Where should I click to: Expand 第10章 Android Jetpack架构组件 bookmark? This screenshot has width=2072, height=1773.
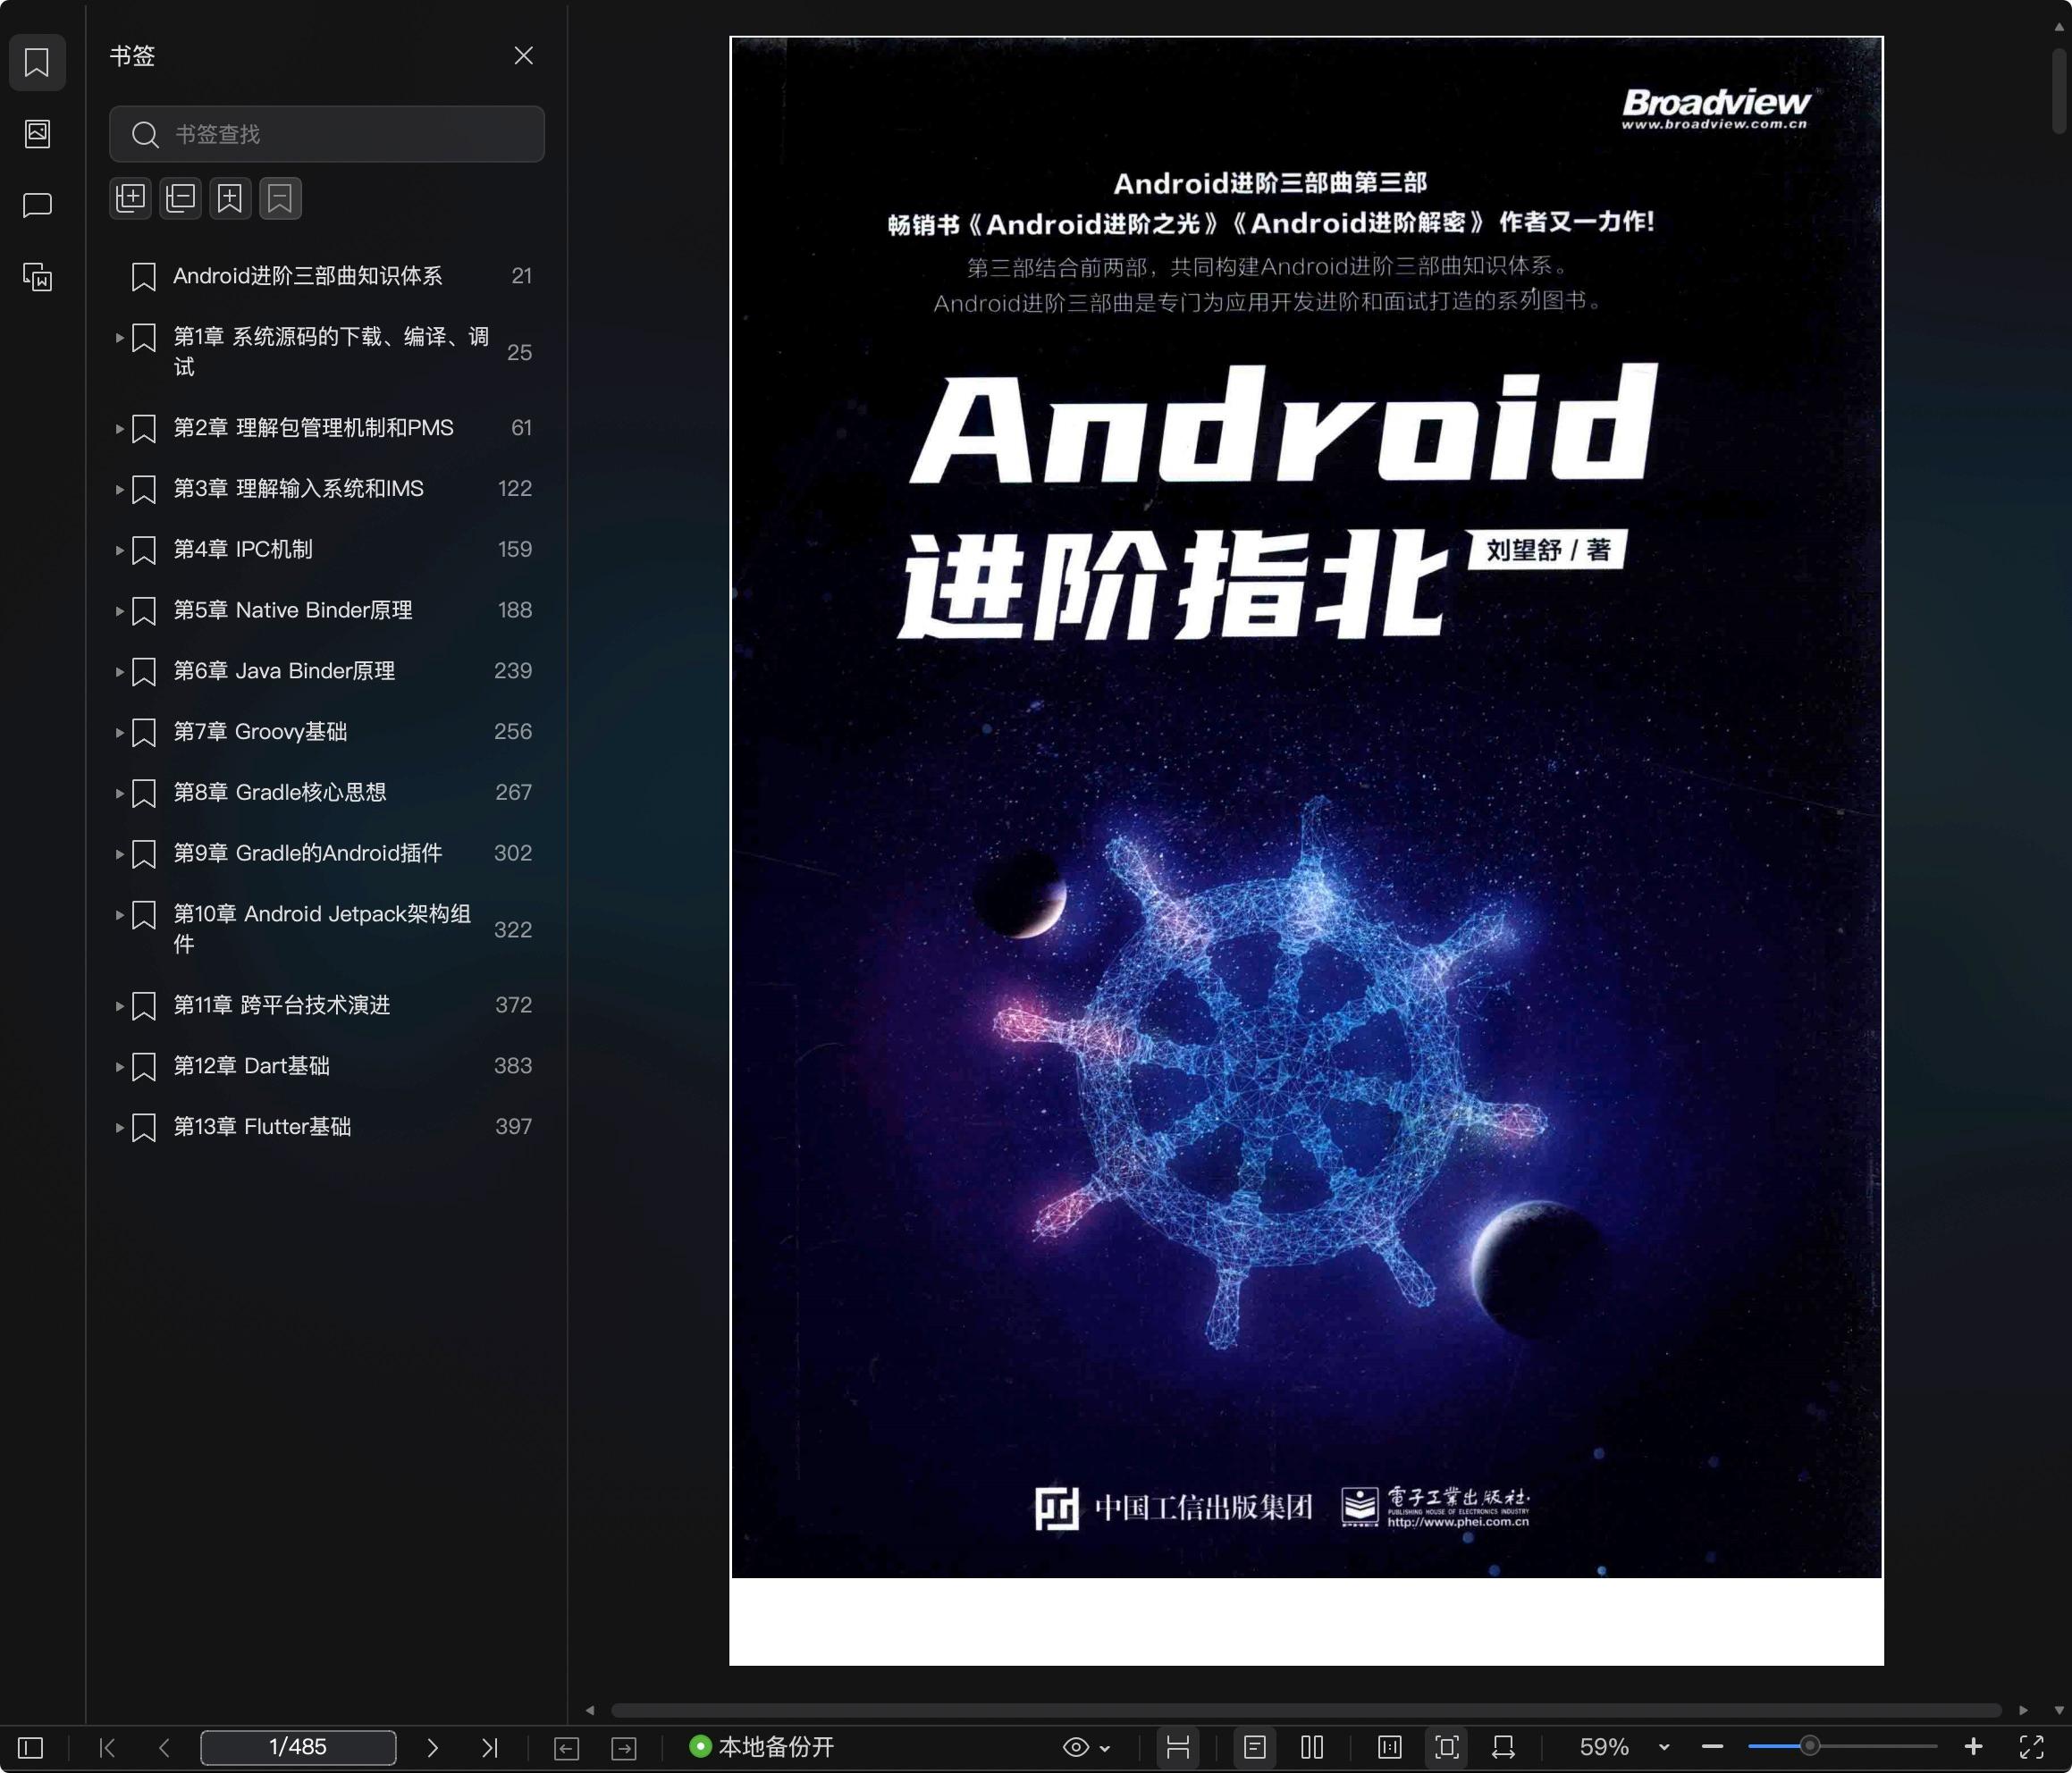point(119,914)
